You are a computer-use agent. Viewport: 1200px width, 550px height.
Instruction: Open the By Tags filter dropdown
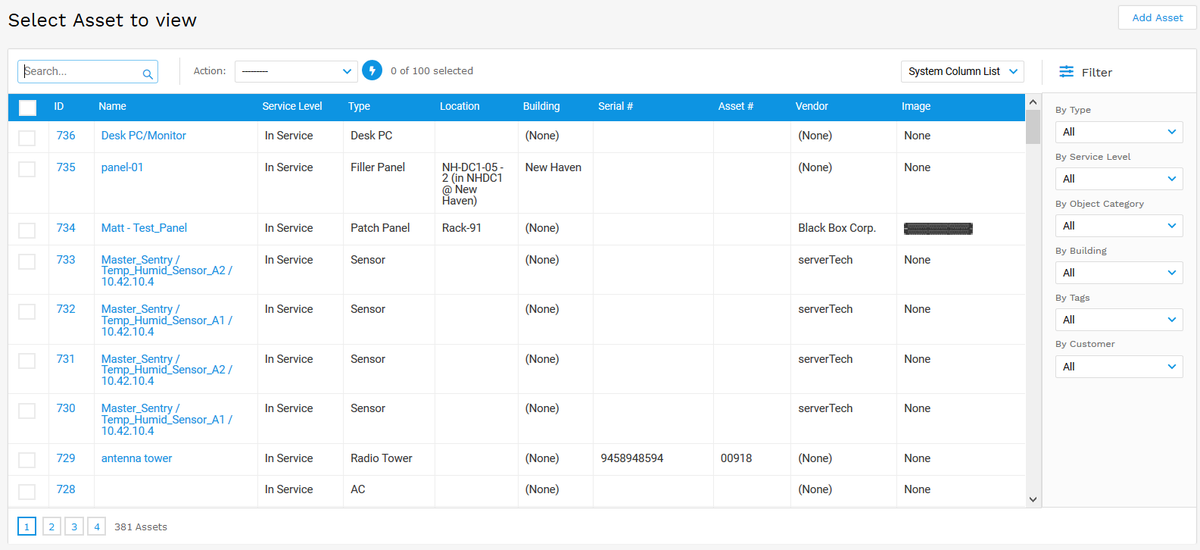(x=1119, y=320)
